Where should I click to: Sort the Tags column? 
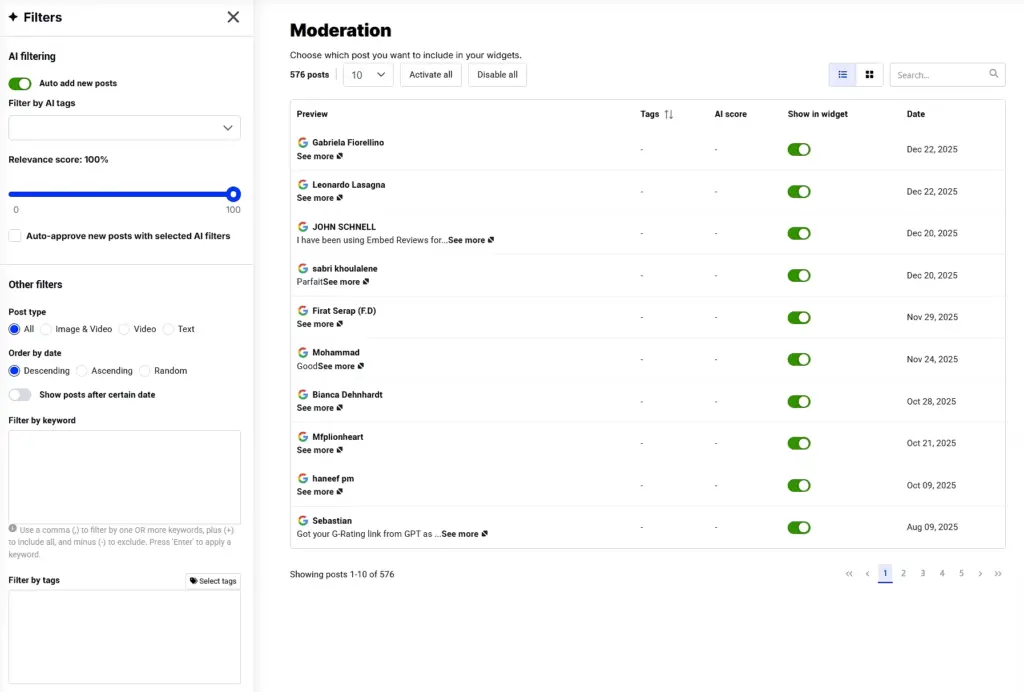tap(667, 114)
